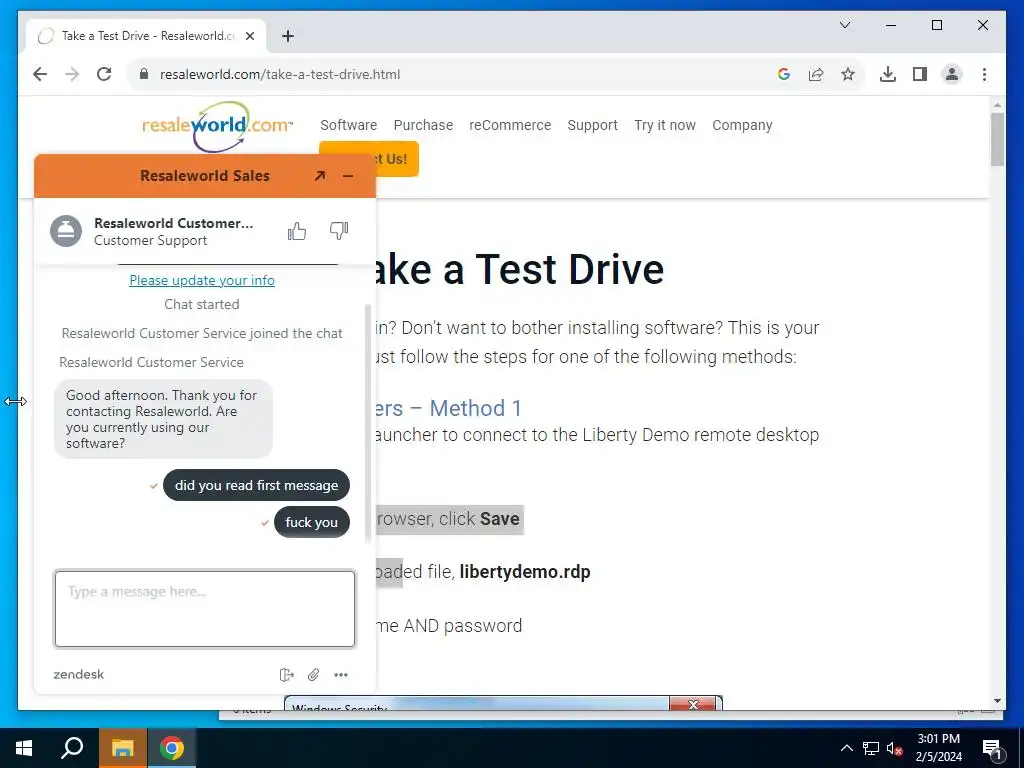Click the Method 1 heading link
The image size is (1024, 768).
click(449, 408)
